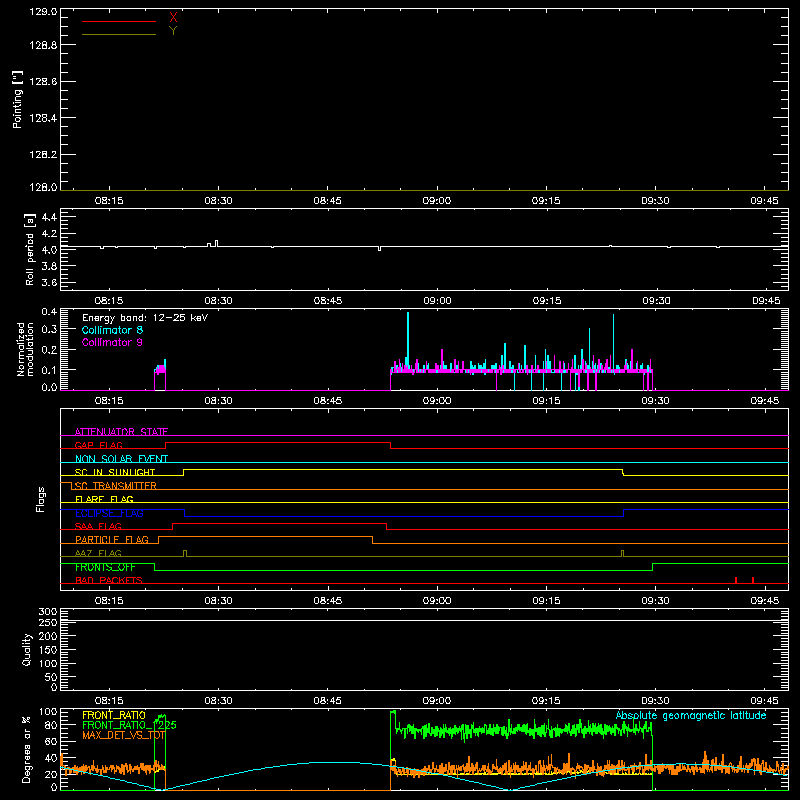Screen dimensions: 800x800
Task: Click 08:30 under the Quality plot
Action: (218, 701)
